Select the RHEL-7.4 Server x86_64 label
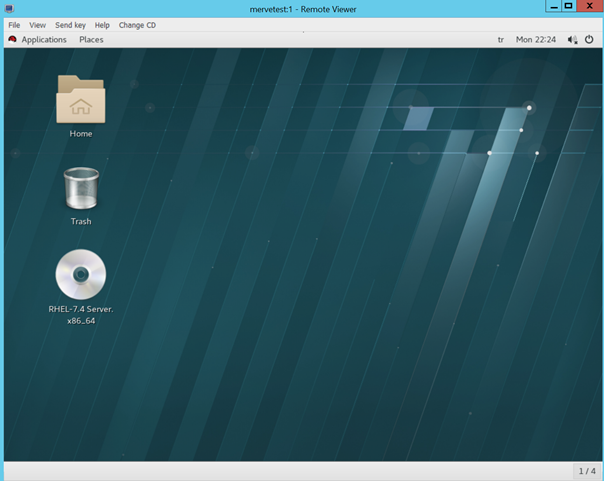The image size is (604, 481). (x=81, y=315)
